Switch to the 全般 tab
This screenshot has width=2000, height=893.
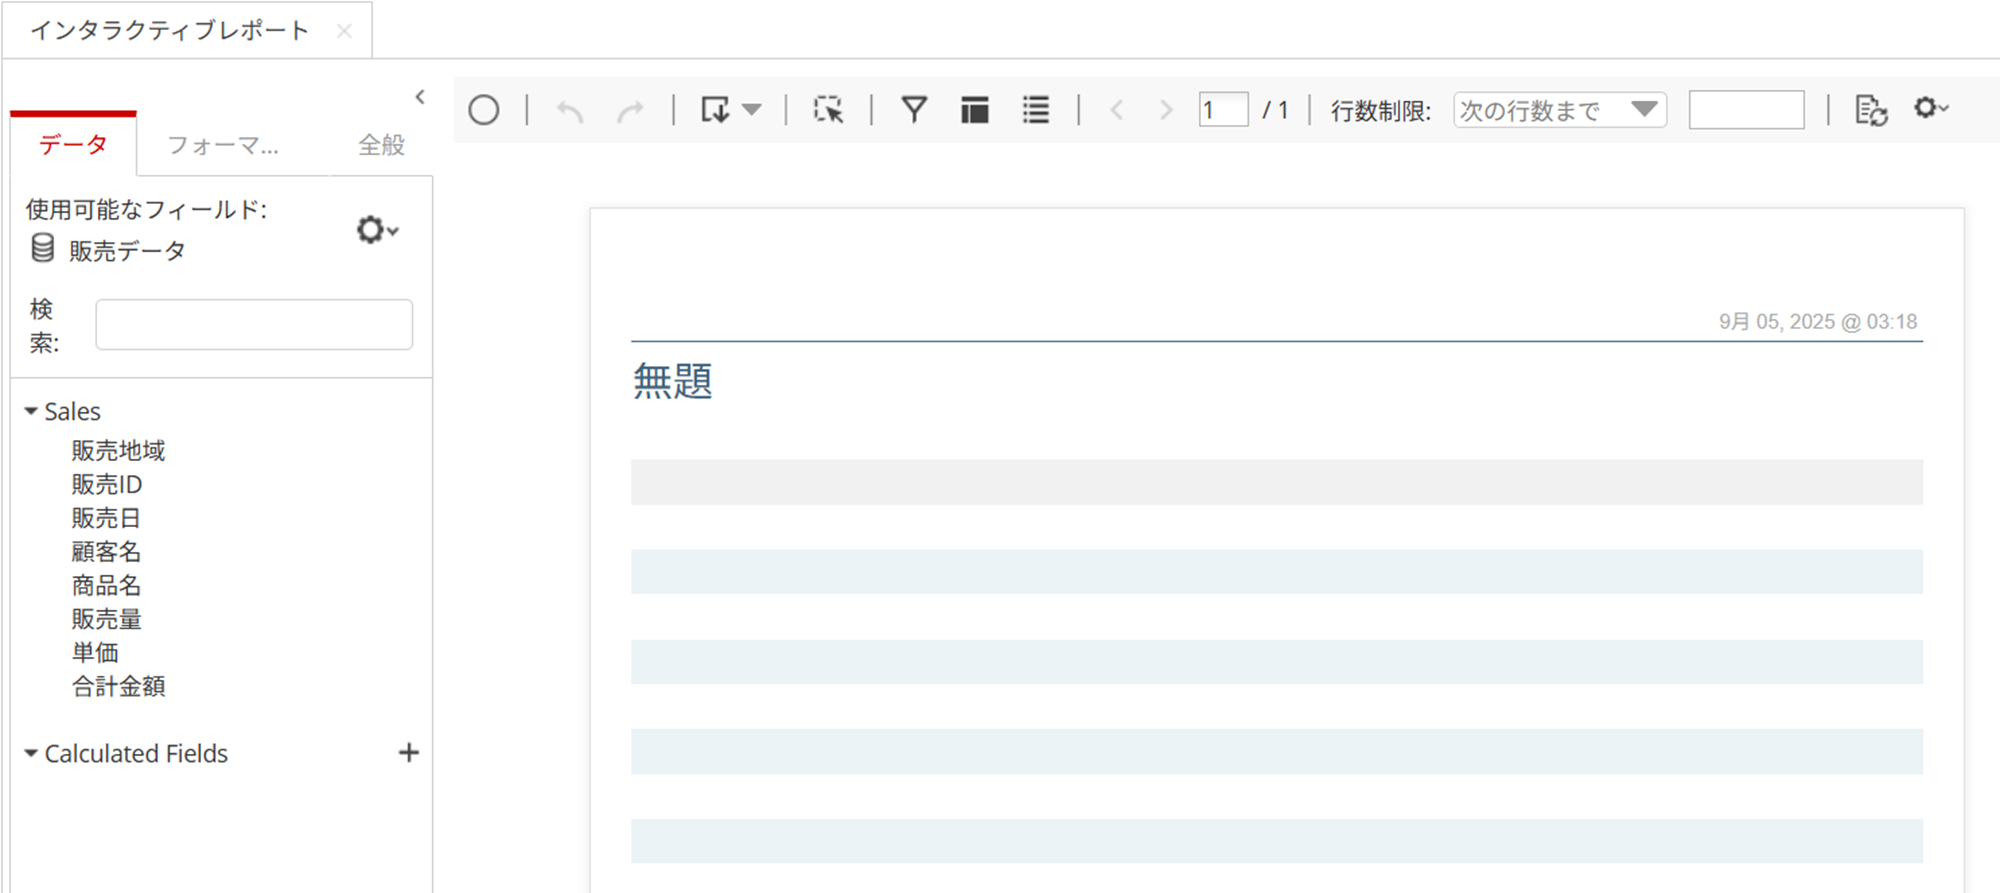pos(382,145)
